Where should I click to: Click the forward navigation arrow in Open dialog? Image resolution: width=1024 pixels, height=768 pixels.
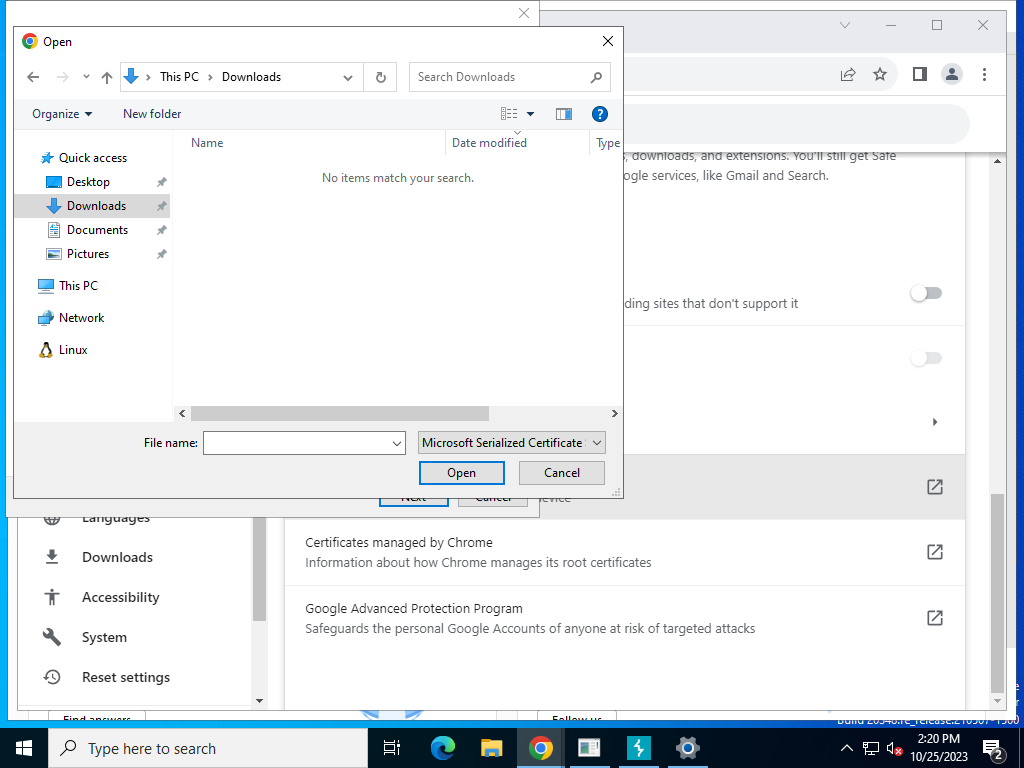point(63,77)
